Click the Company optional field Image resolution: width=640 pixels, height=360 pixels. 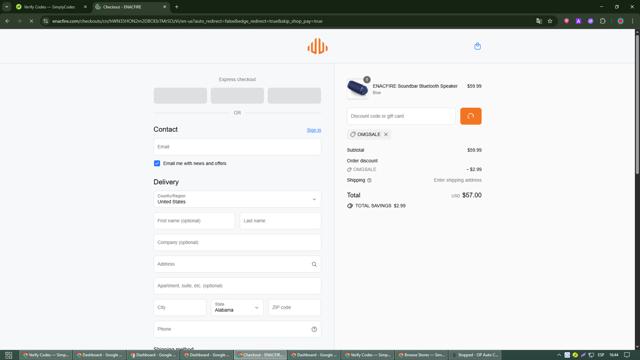coord(237,242)
